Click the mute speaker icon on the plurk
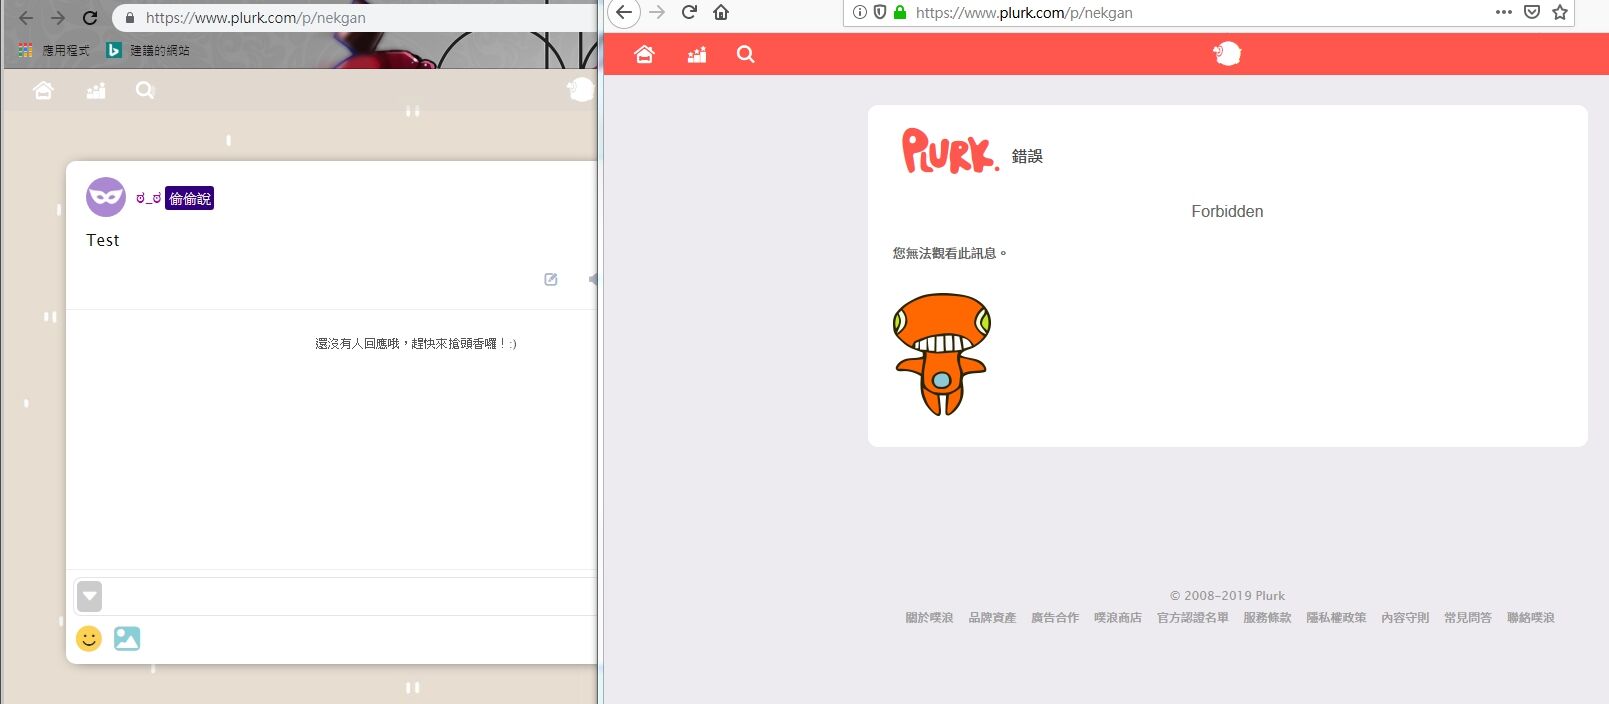 click(x=593, y=279)
